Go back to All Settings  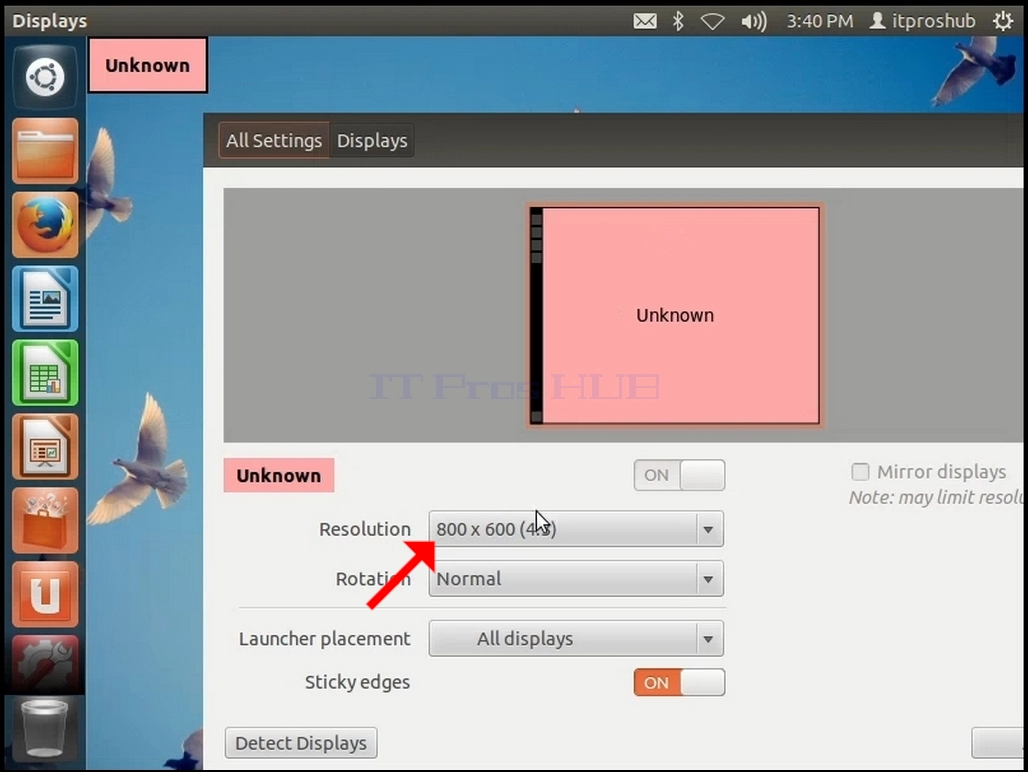pos(274,140)
